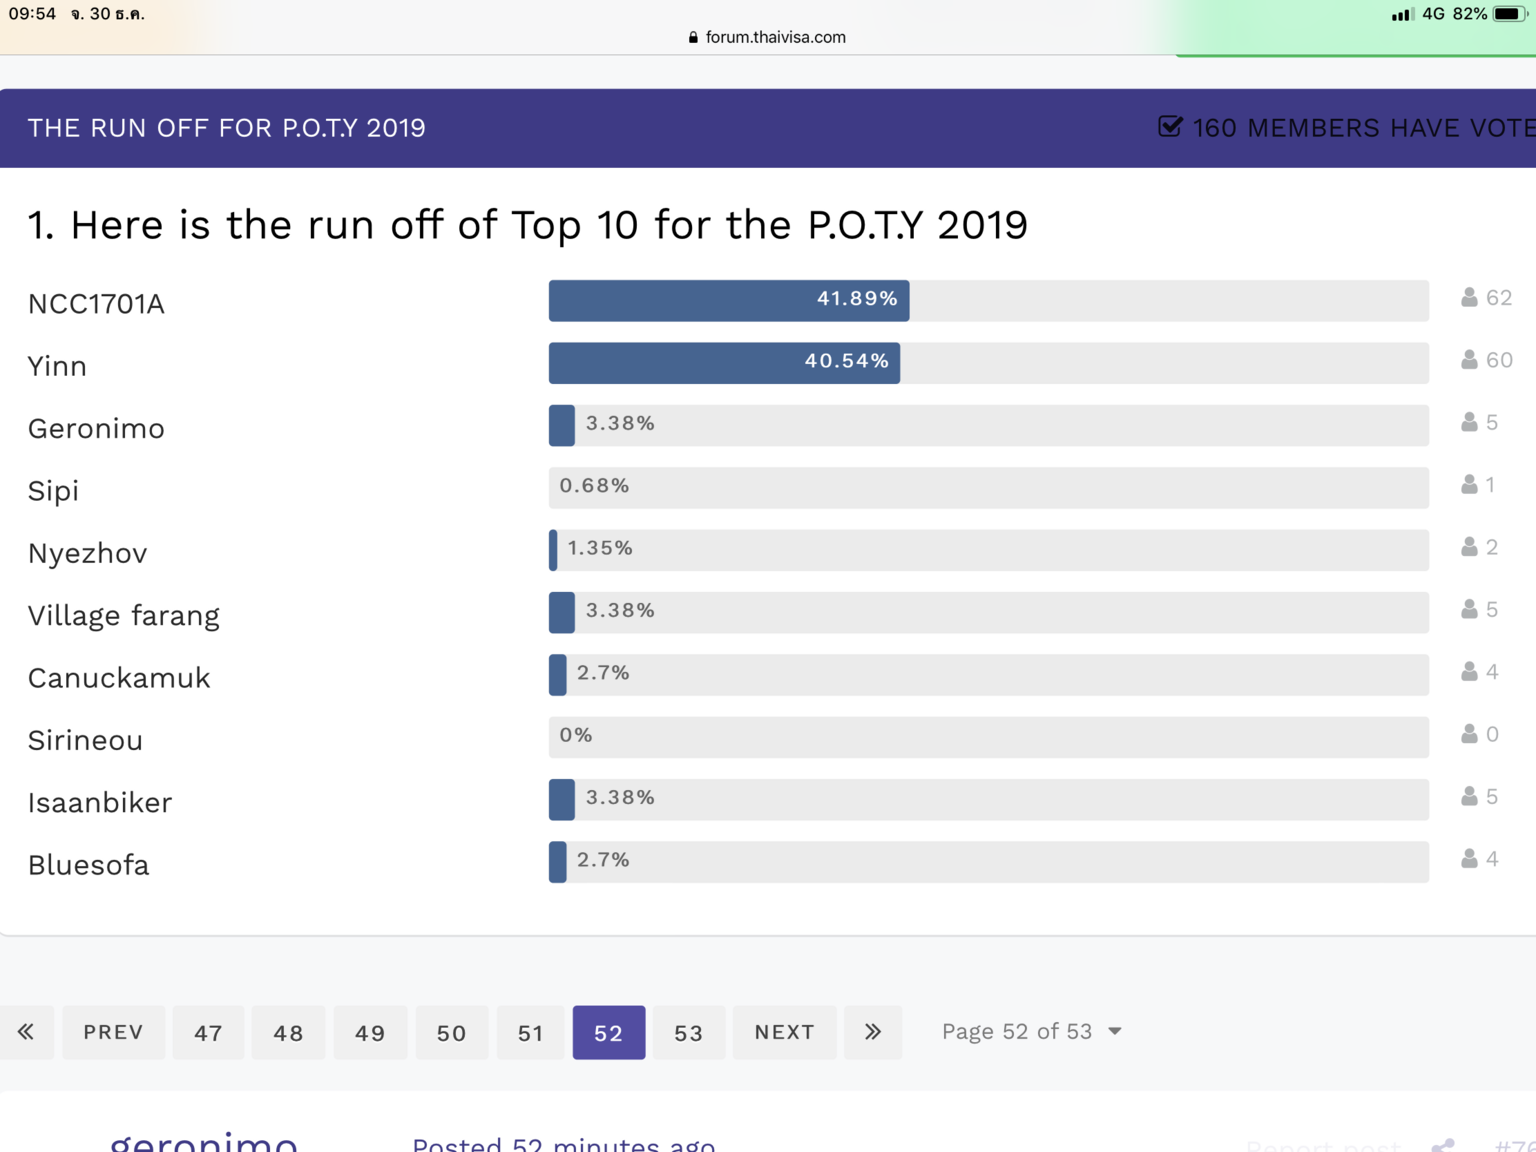This screenshot has height=1152, width=1536.
Task: Go to page 47
Action: click(x=208, y=1033)
